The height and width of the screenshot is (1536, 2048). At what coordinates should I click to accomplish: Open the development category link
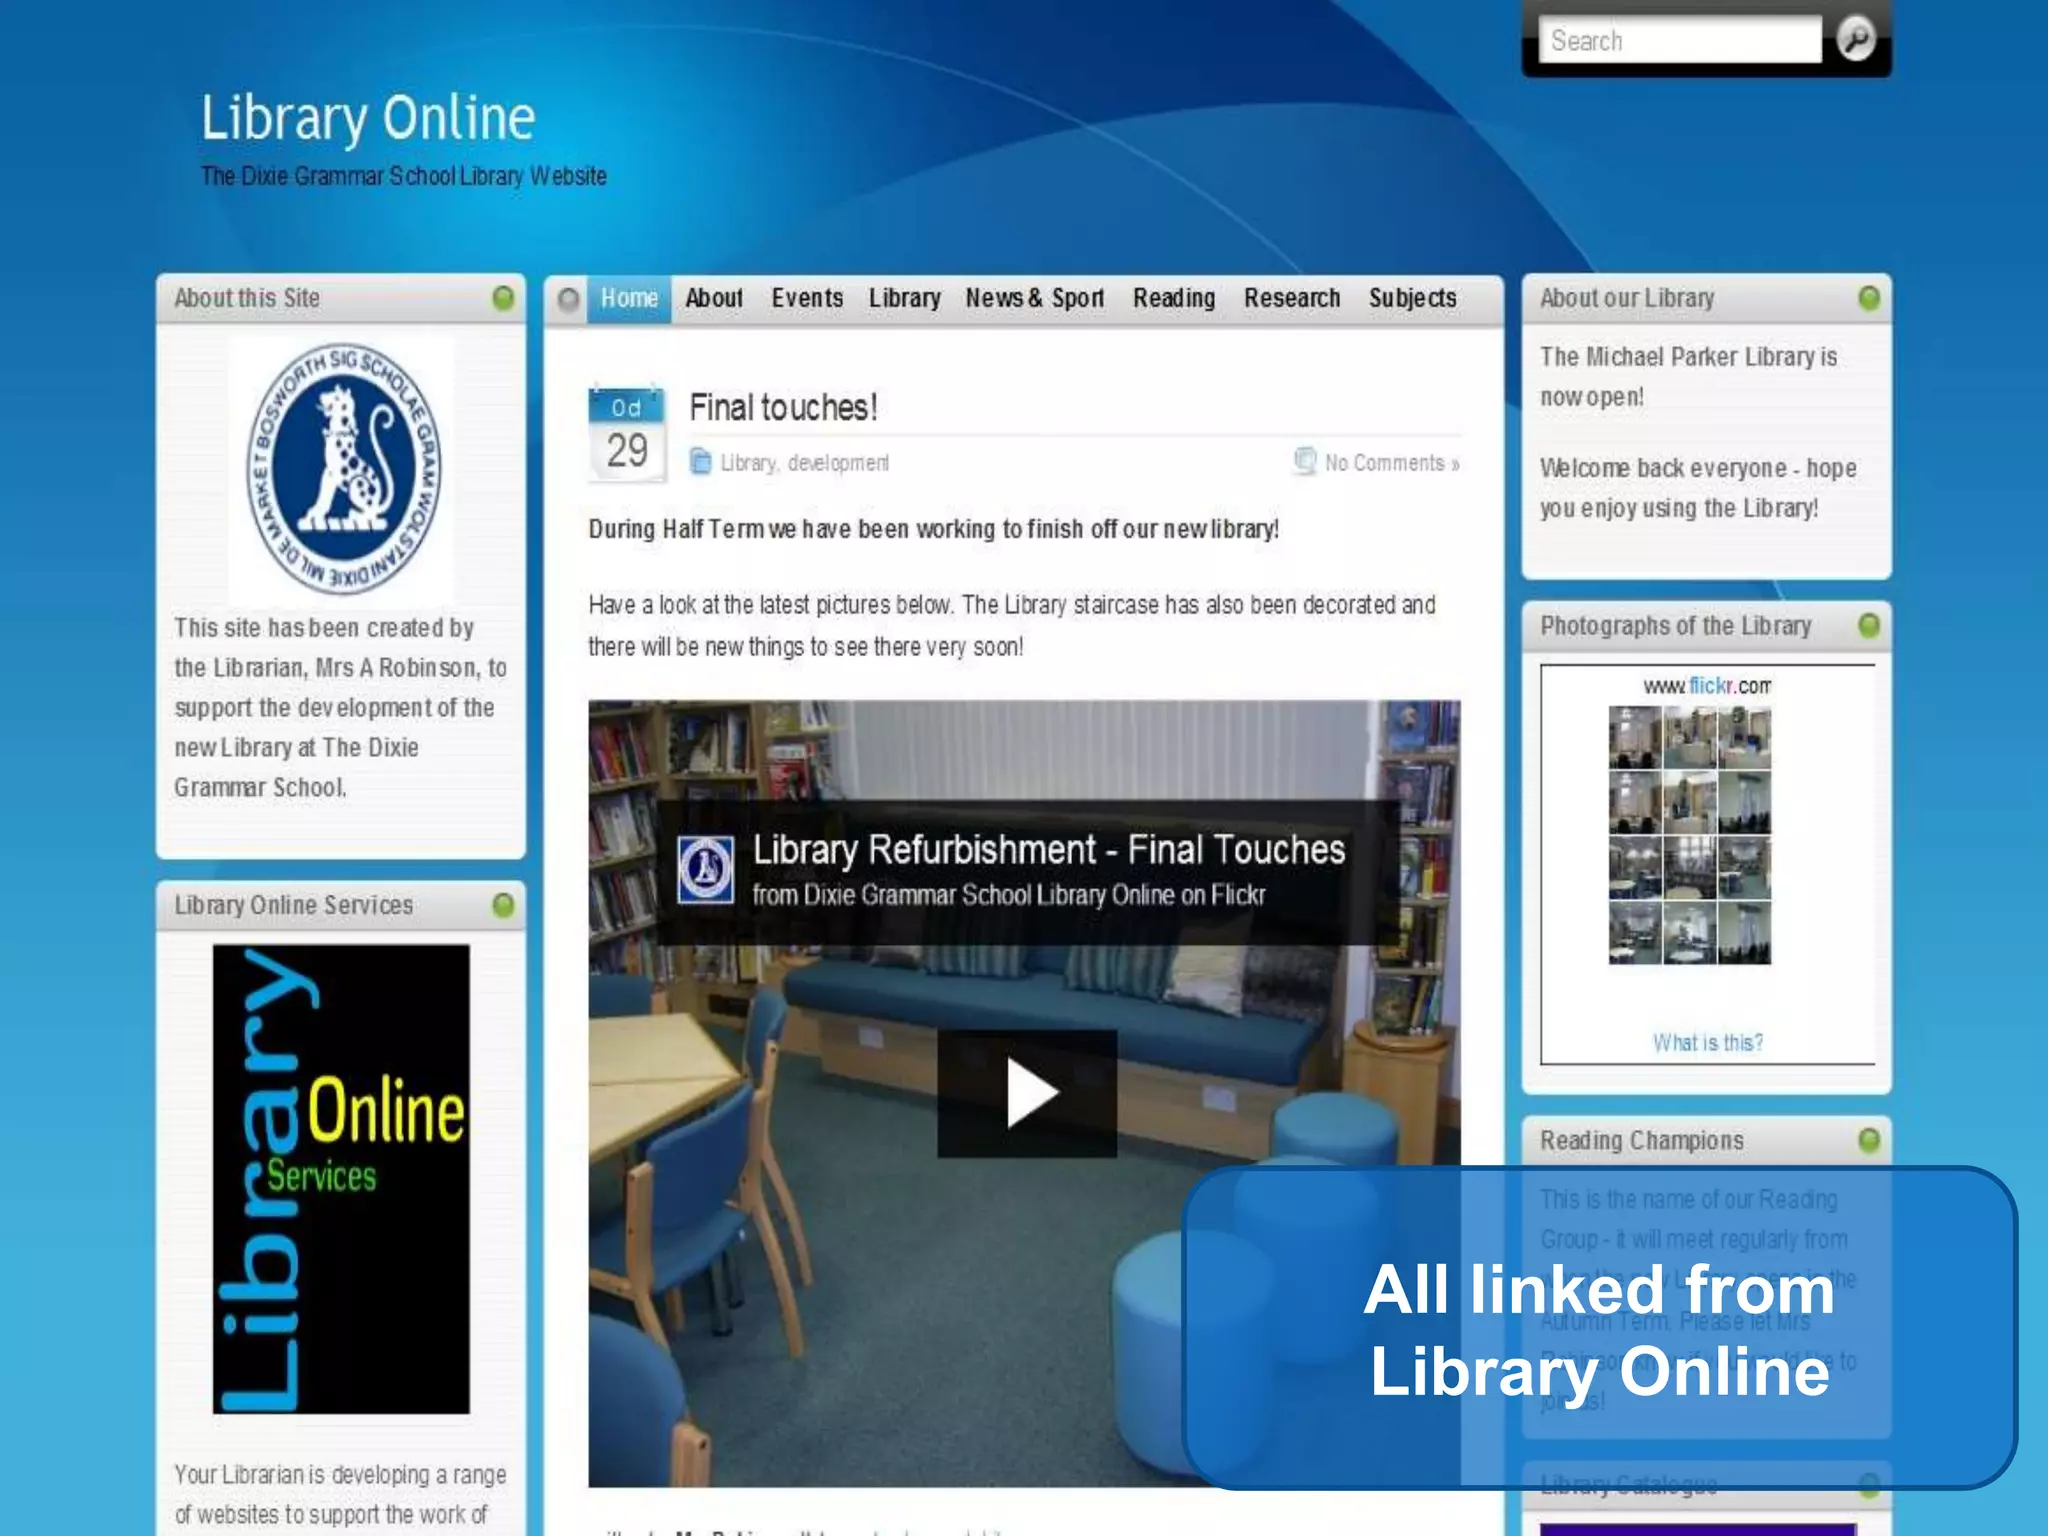point(838,463)
